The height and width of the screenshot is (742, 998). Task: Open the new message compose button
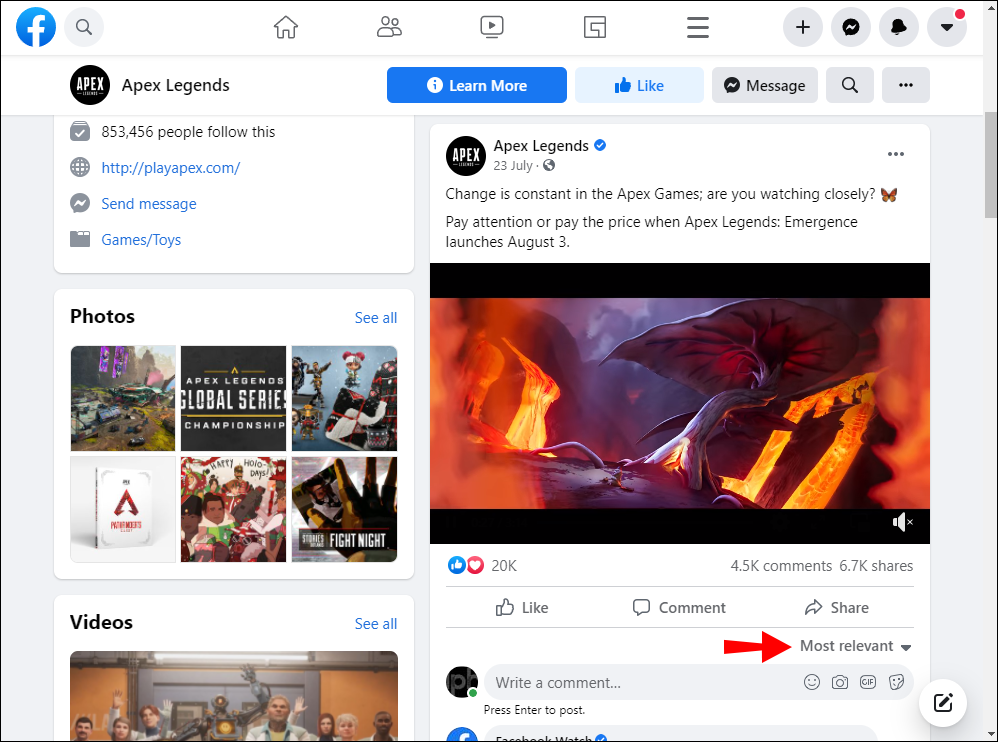pyautogui.click(x=943, y=703)
